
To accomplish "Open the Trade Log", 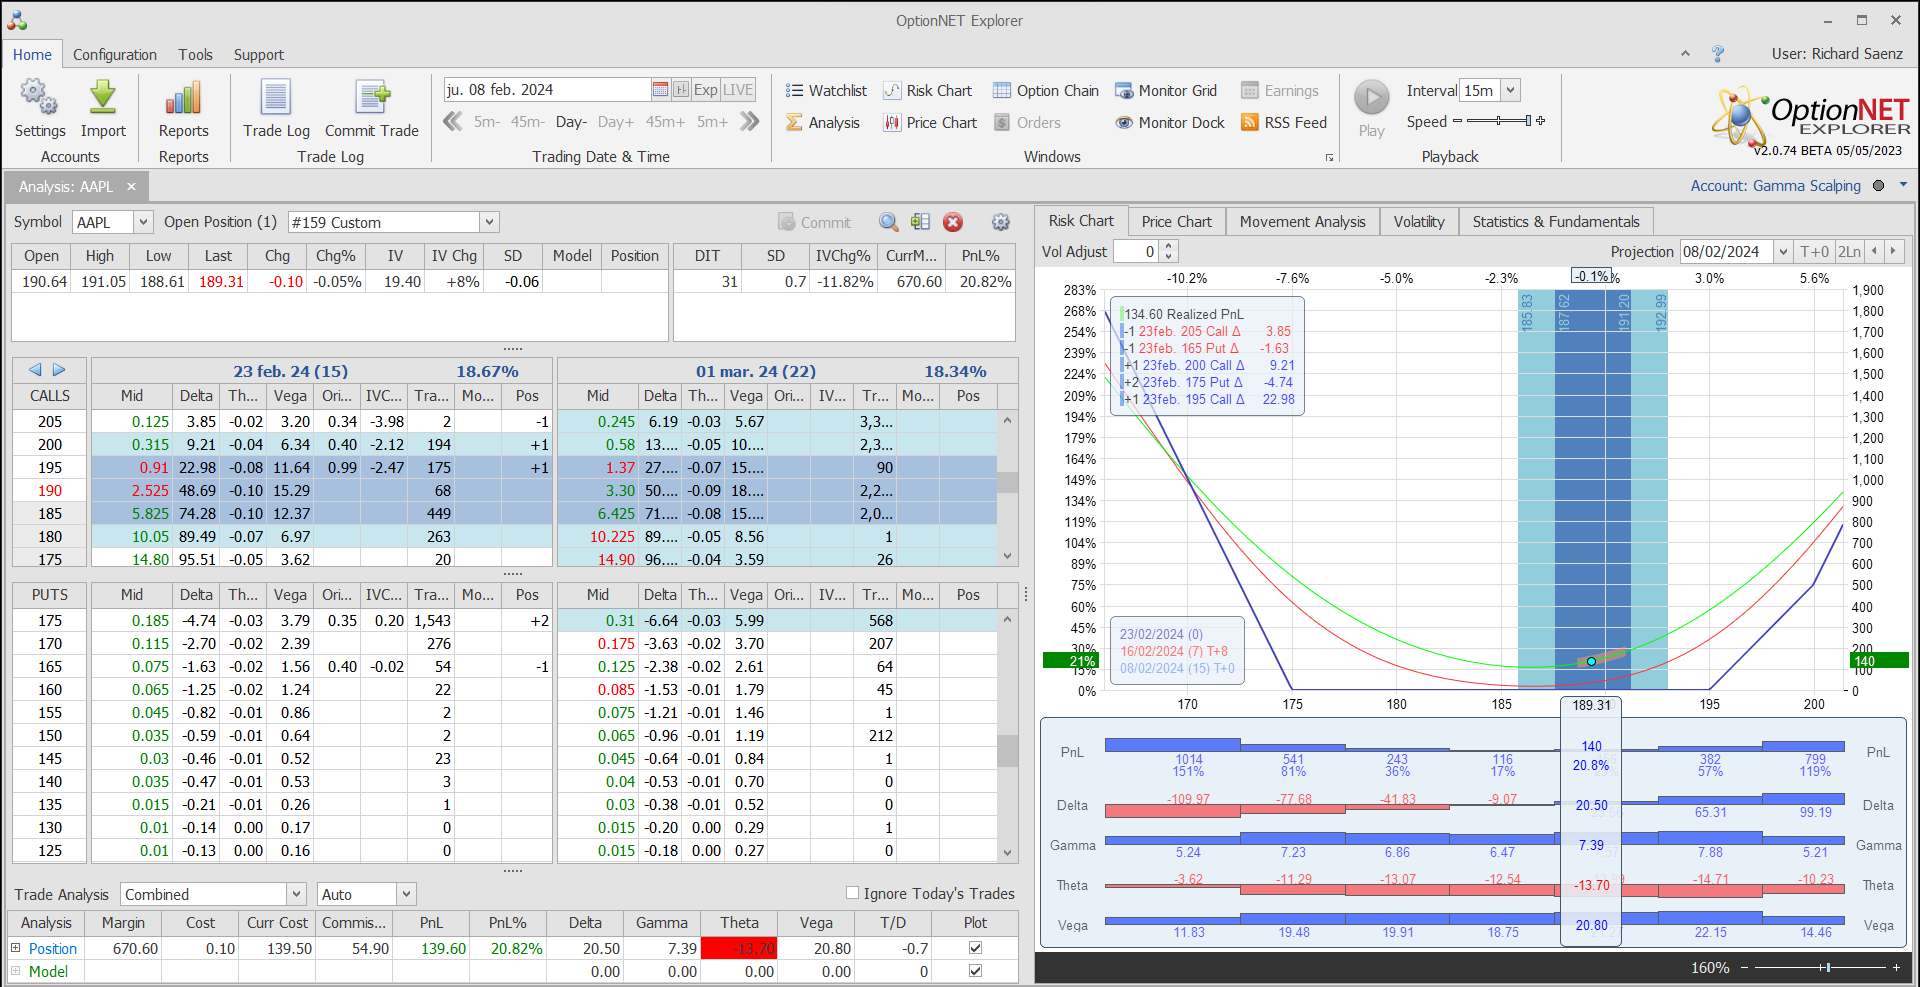I will [276, 108].
